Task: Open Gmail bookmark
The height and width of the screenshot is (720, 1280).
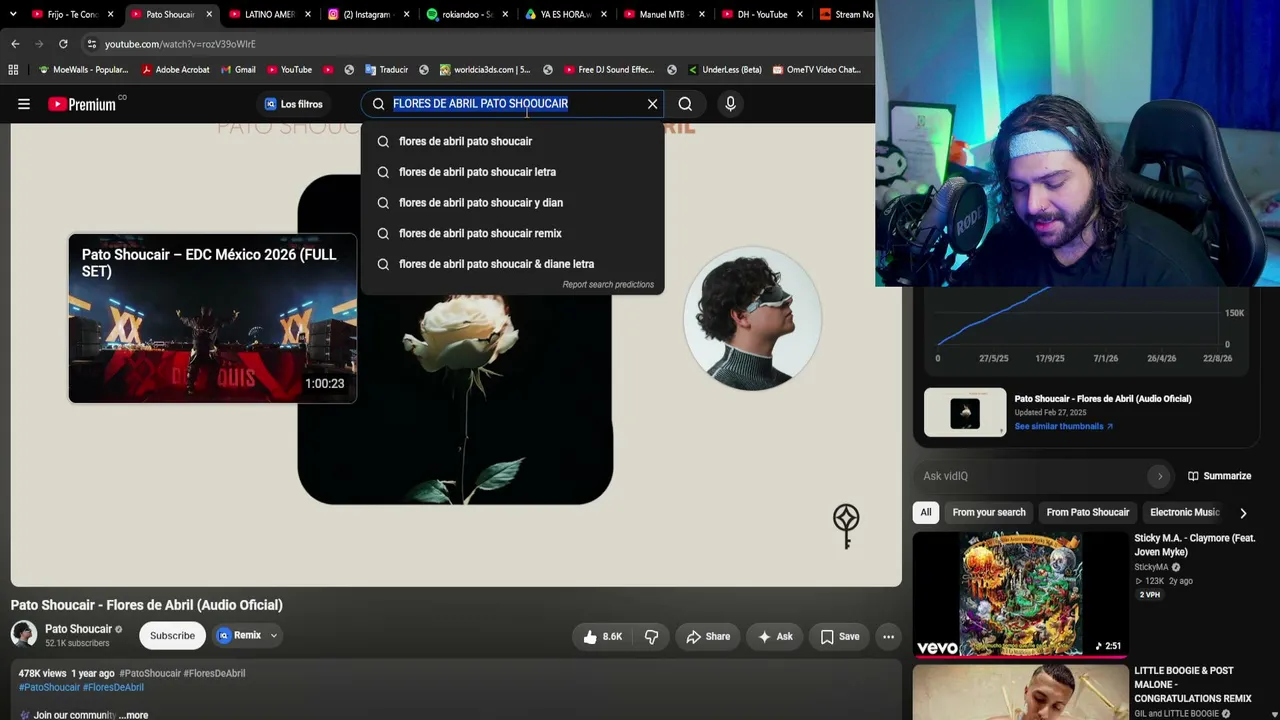Action: [238, 70]
